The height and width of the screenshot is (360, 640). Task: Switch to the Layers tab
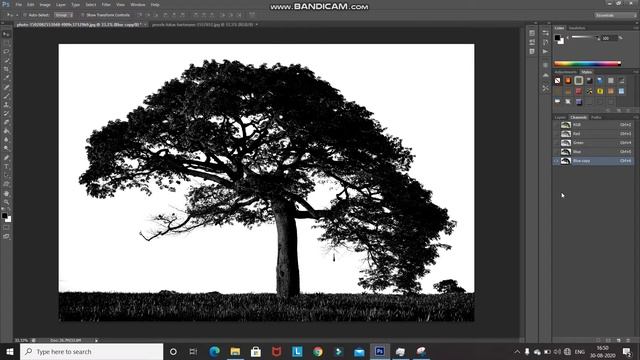(x=560, y=118)
